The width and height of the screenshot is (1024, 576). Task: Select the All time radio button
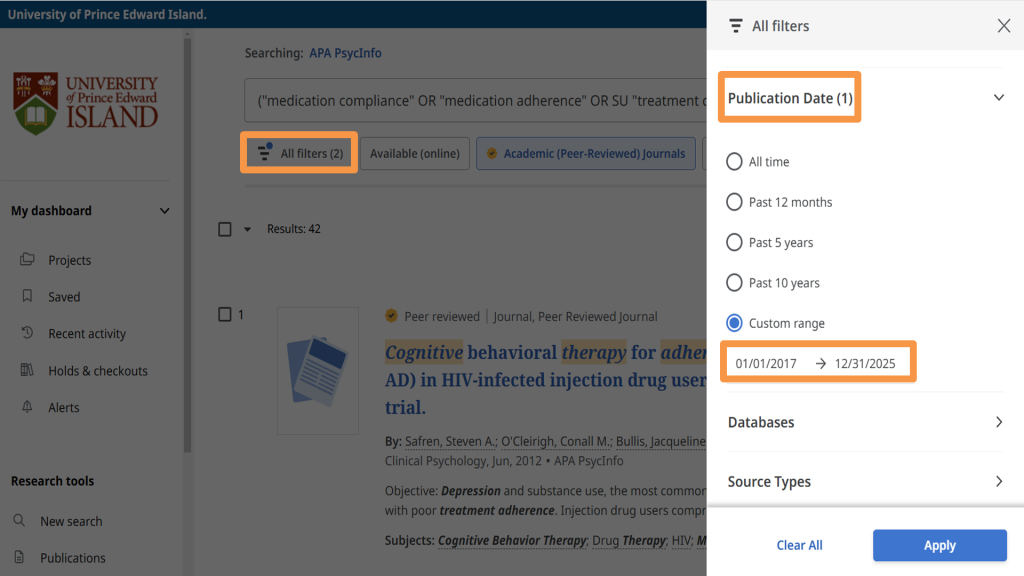click(x=735, y=162)
